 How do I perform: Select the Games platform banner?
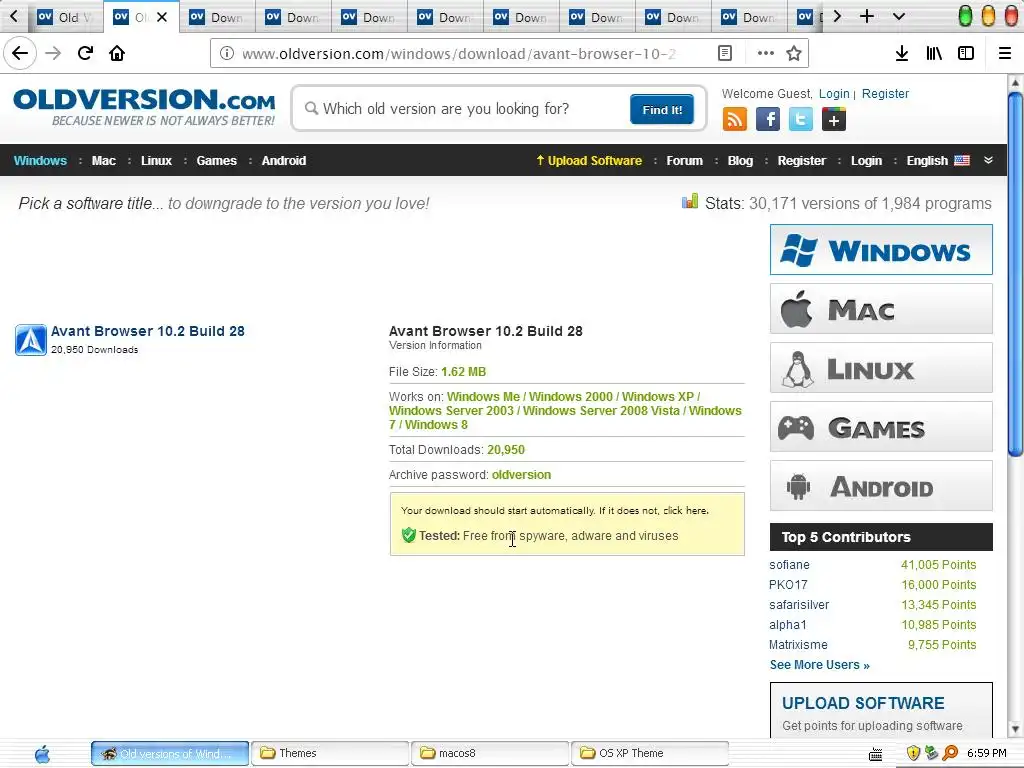[x=881, y=427]
